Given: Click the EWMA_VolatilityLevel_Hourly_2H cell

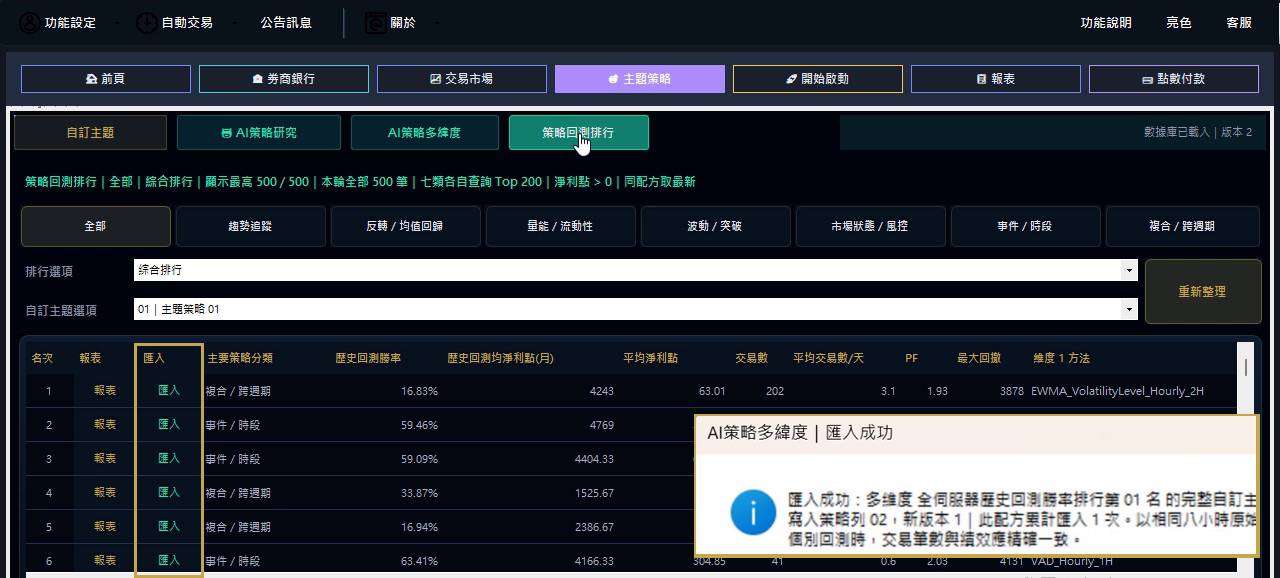Looking at the screenshot, I should [1117, 391].
